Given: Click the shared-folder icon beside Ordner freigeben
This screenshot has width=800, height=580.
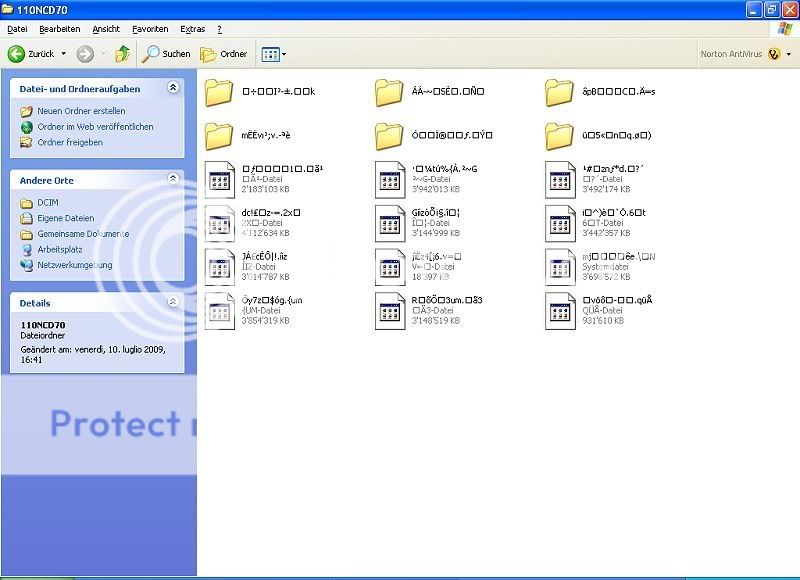Looking at the screenshot, I should pyautogui.click(x=26, y=142).
